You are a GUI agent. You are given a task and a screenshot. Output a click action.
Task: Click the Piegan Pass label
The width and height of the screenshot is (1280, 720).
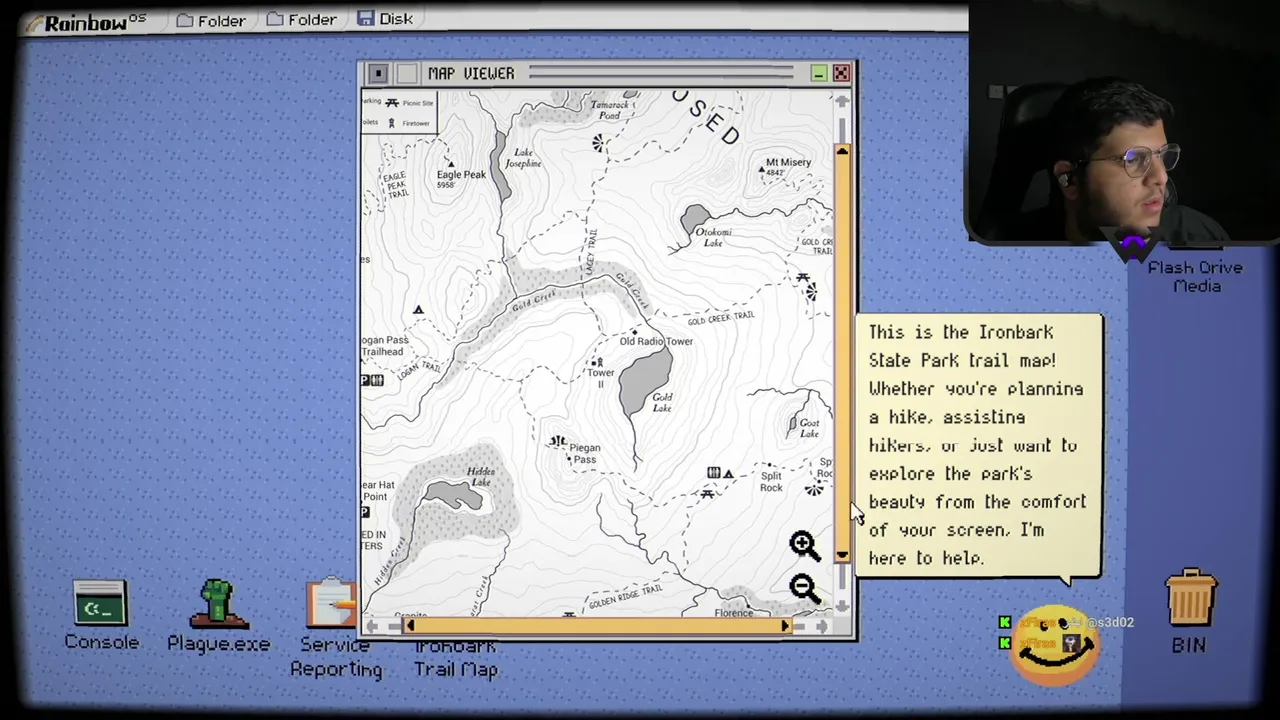pos(585,454)
